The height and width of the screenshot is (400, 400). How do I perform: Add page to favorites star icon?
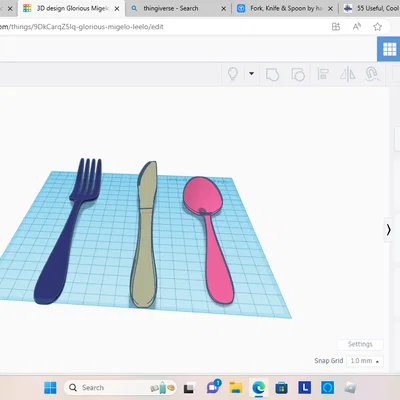click(x=377, y=27)
